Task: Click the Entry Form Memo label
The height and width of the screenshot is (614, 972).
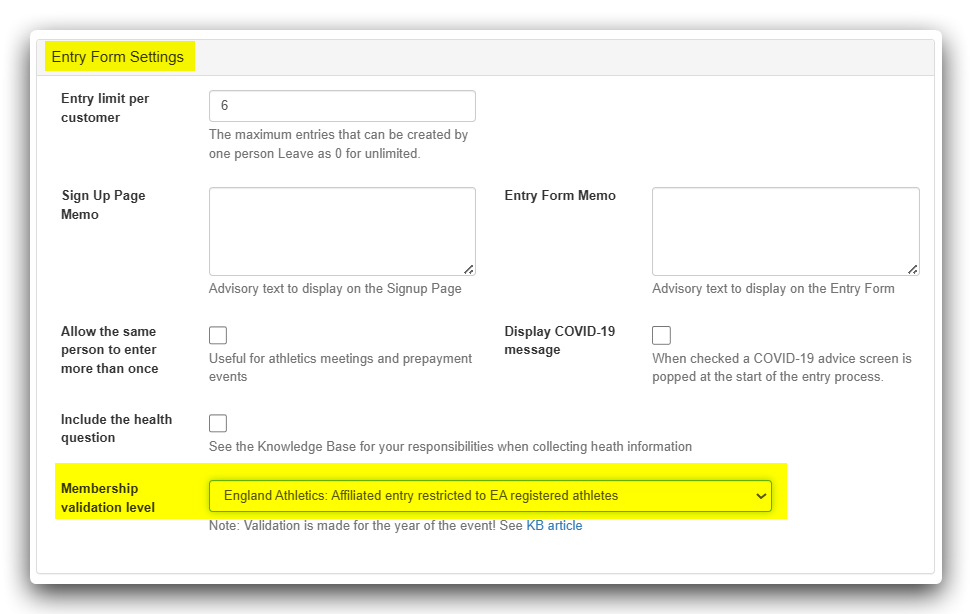Action: tap(560, 196)
